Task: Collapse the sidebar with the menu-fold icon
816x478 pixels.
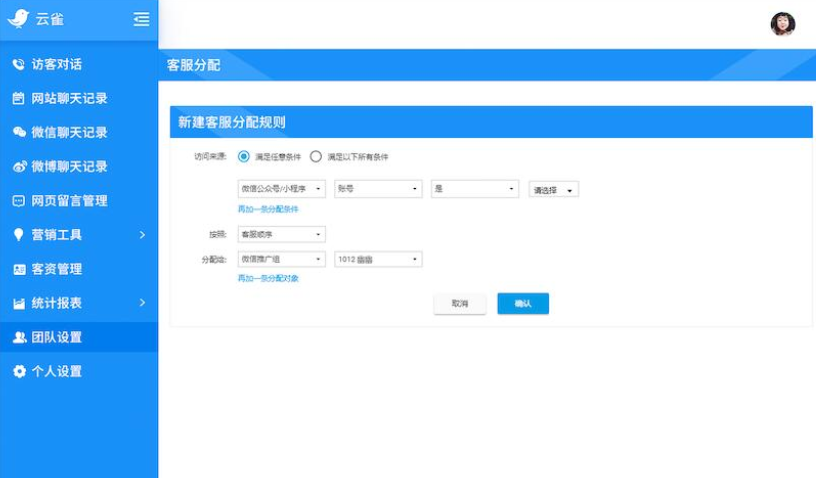Action: pos(141,19)
